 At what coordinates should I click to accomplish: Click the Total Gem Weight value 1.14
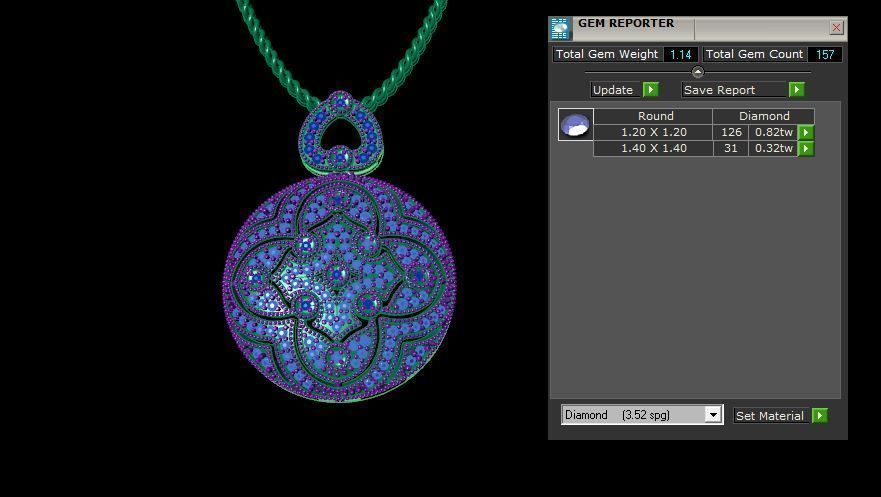680,54
